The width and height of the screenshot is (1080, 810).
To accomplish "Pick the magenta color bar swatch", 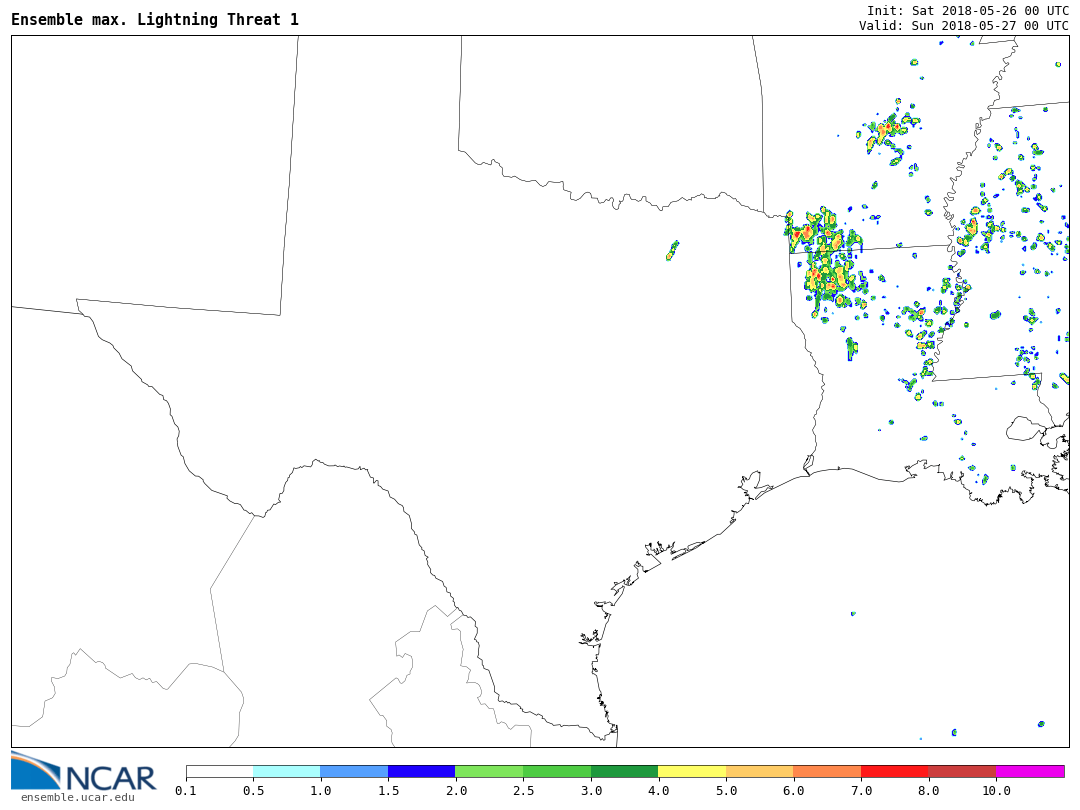I will (1030, 772).
